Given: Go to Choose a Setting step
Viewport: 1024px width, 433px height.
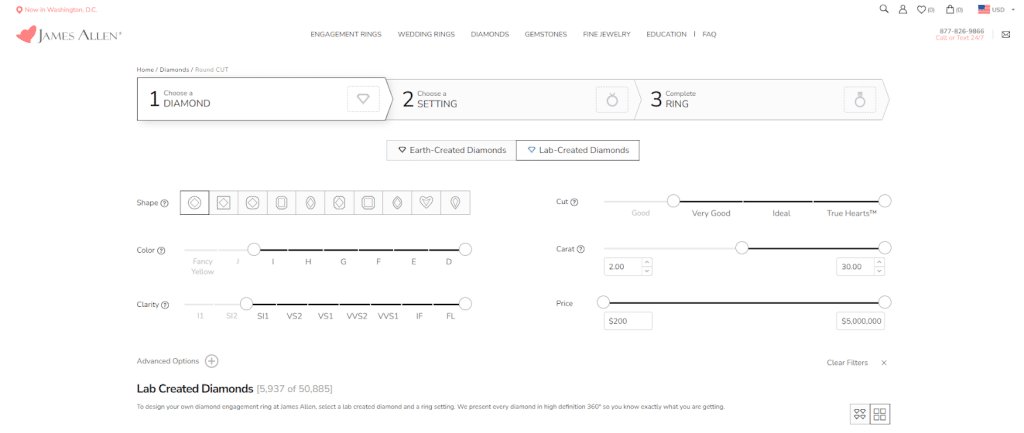Looking at the screenshot, I should click(510, 99).
